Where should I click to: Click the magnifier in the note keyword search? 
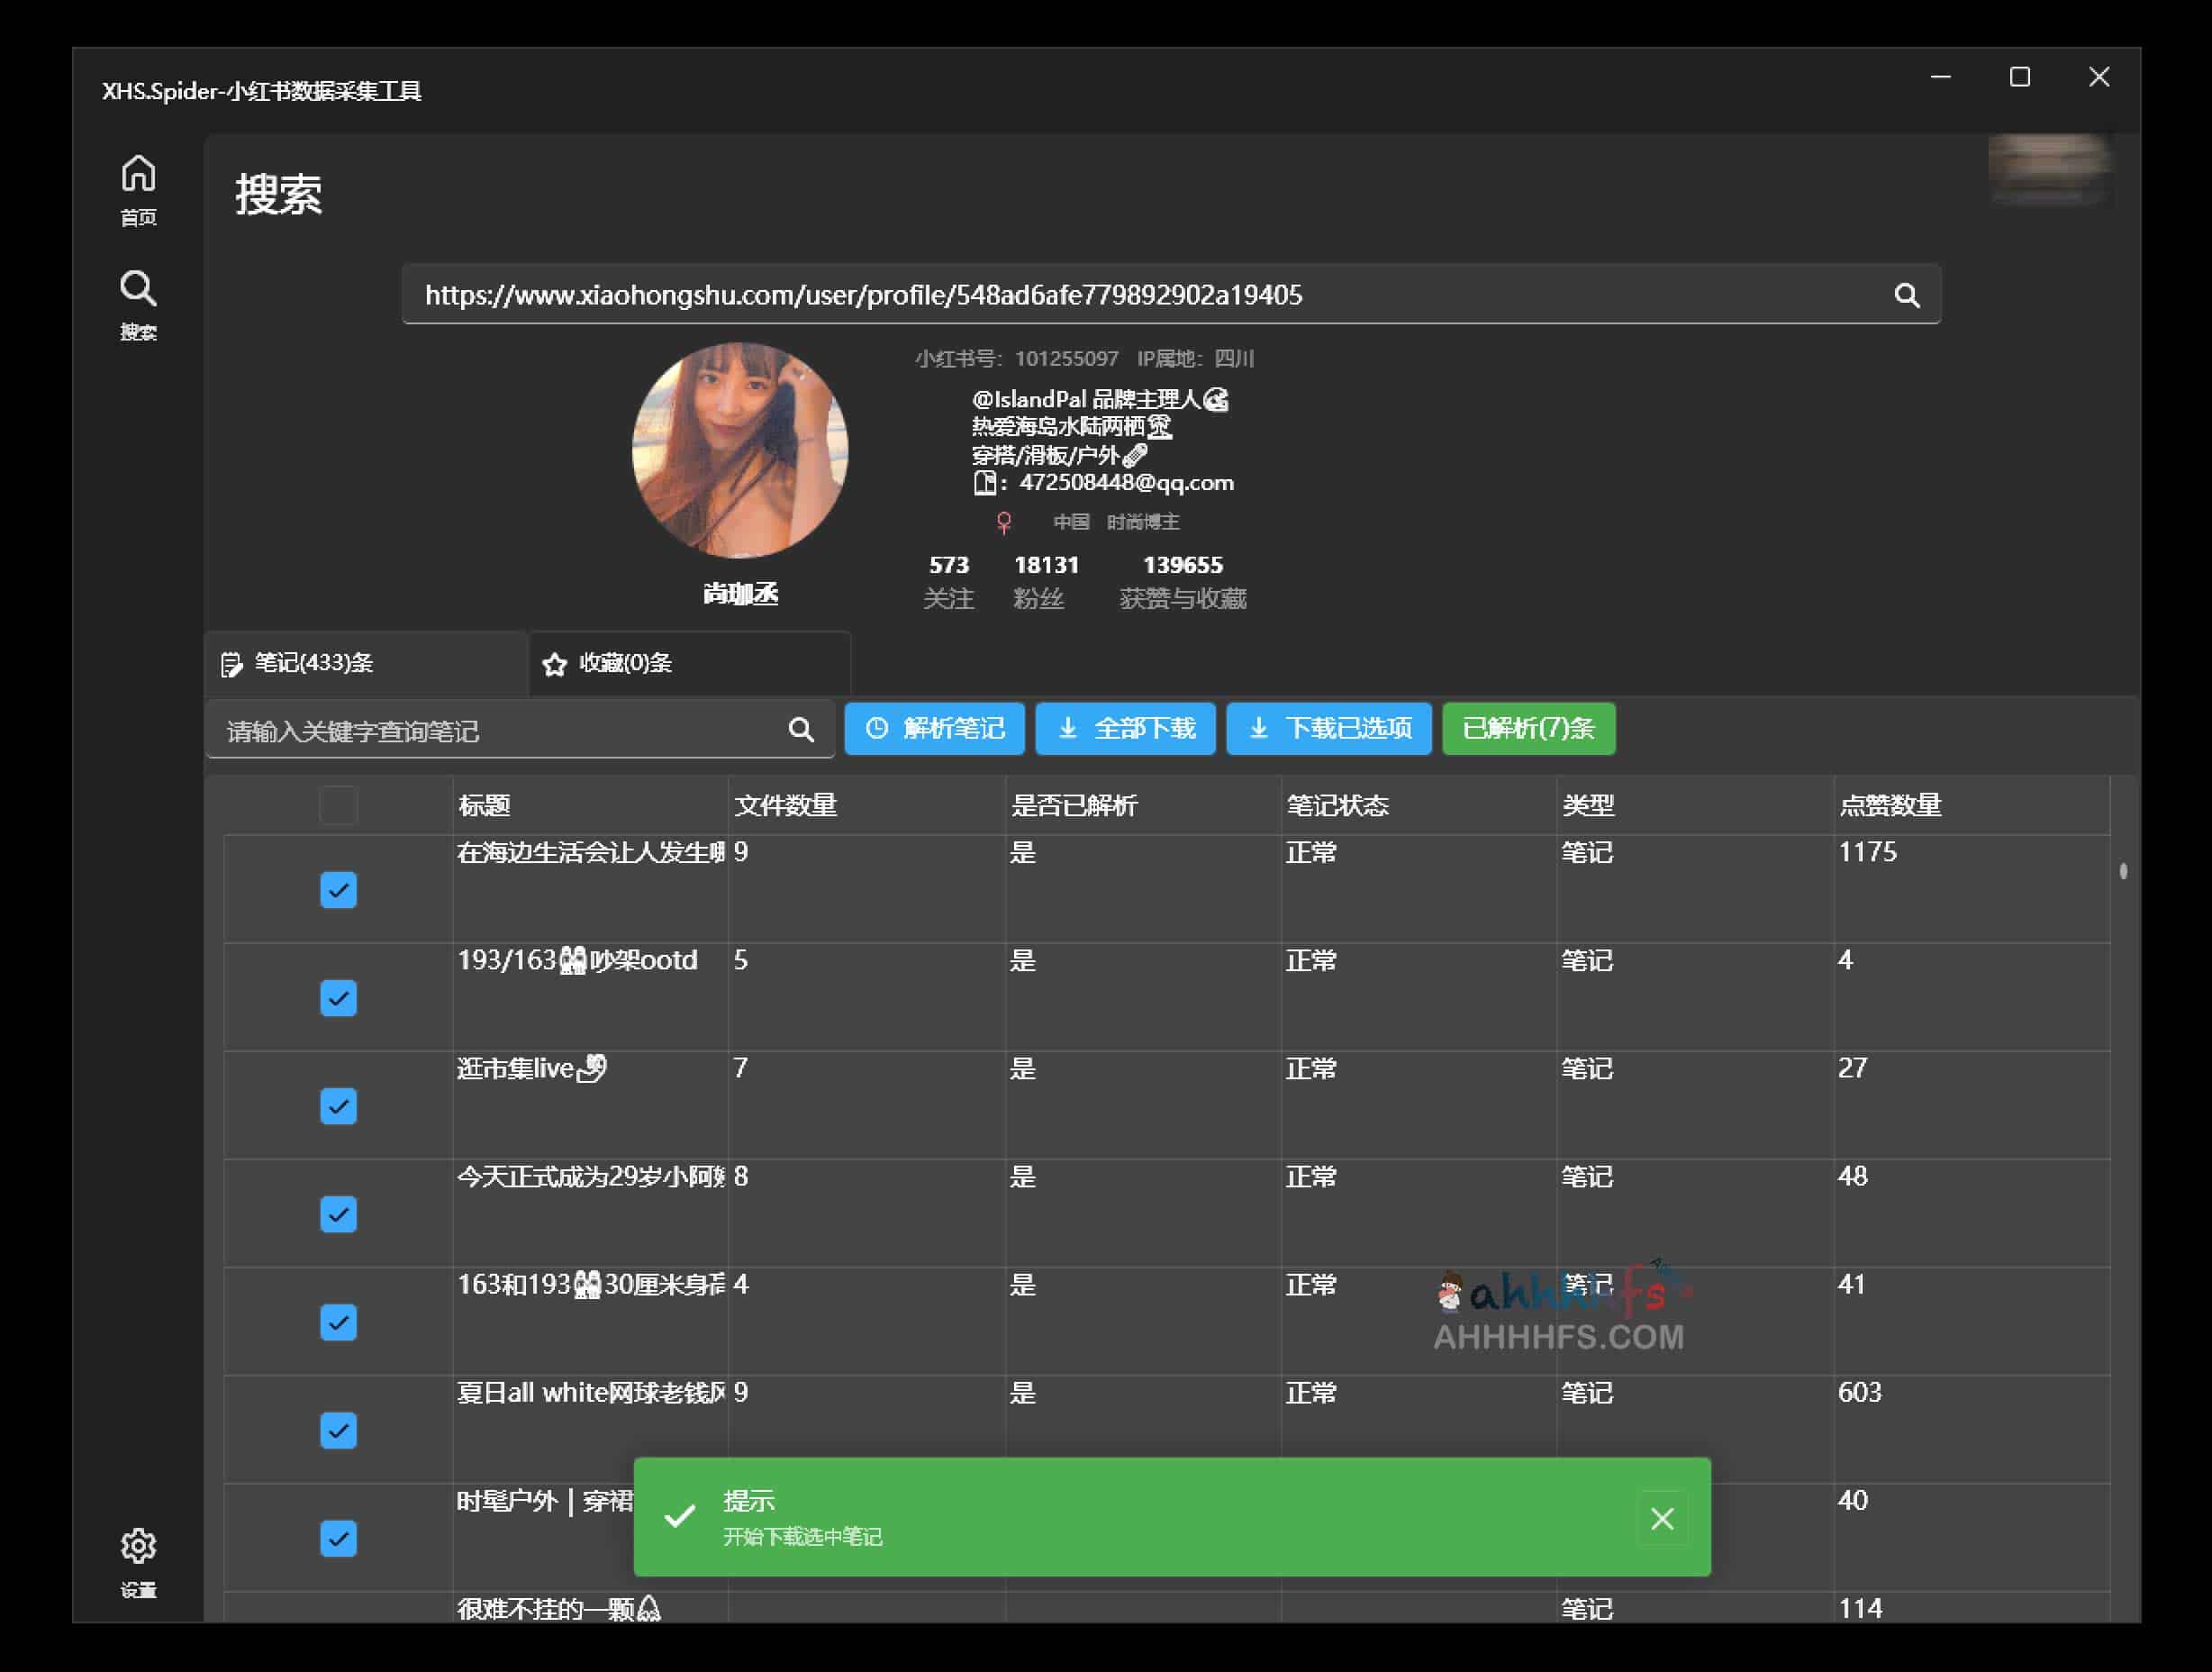[x=800, y=730]
